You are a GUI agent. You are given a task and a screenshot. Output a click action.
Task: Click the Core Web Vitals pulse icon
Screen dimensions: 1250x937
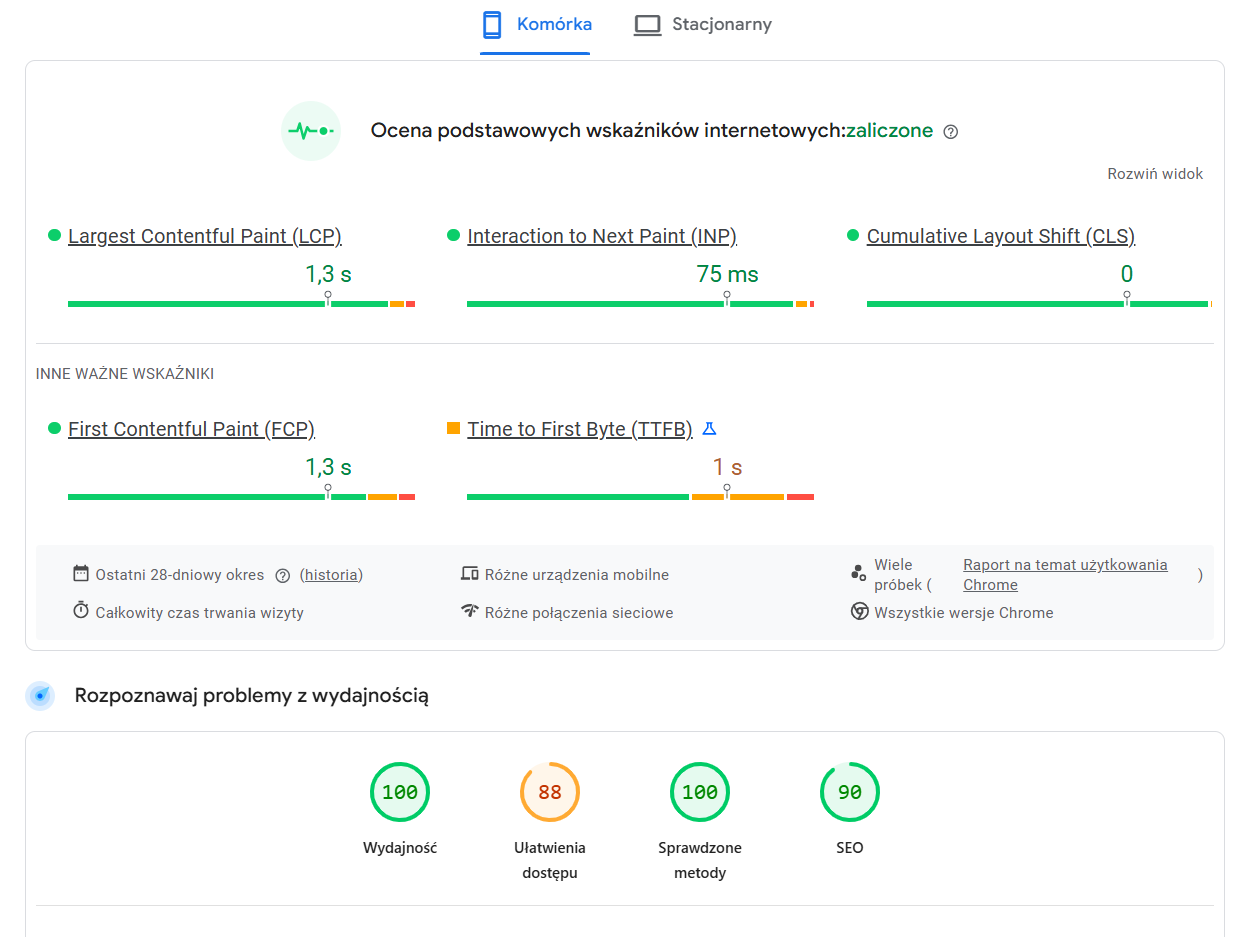pos(311,131)
